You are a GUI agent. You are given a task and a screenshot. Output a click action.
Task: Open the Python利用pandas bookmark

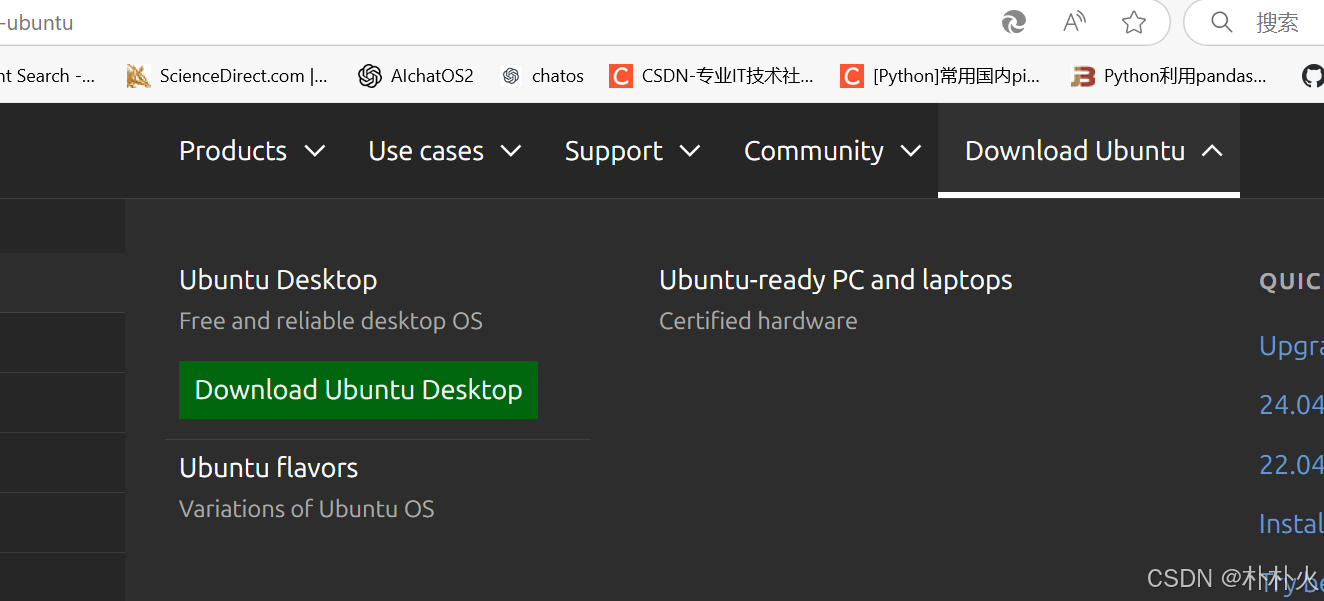coord(1168,76)
